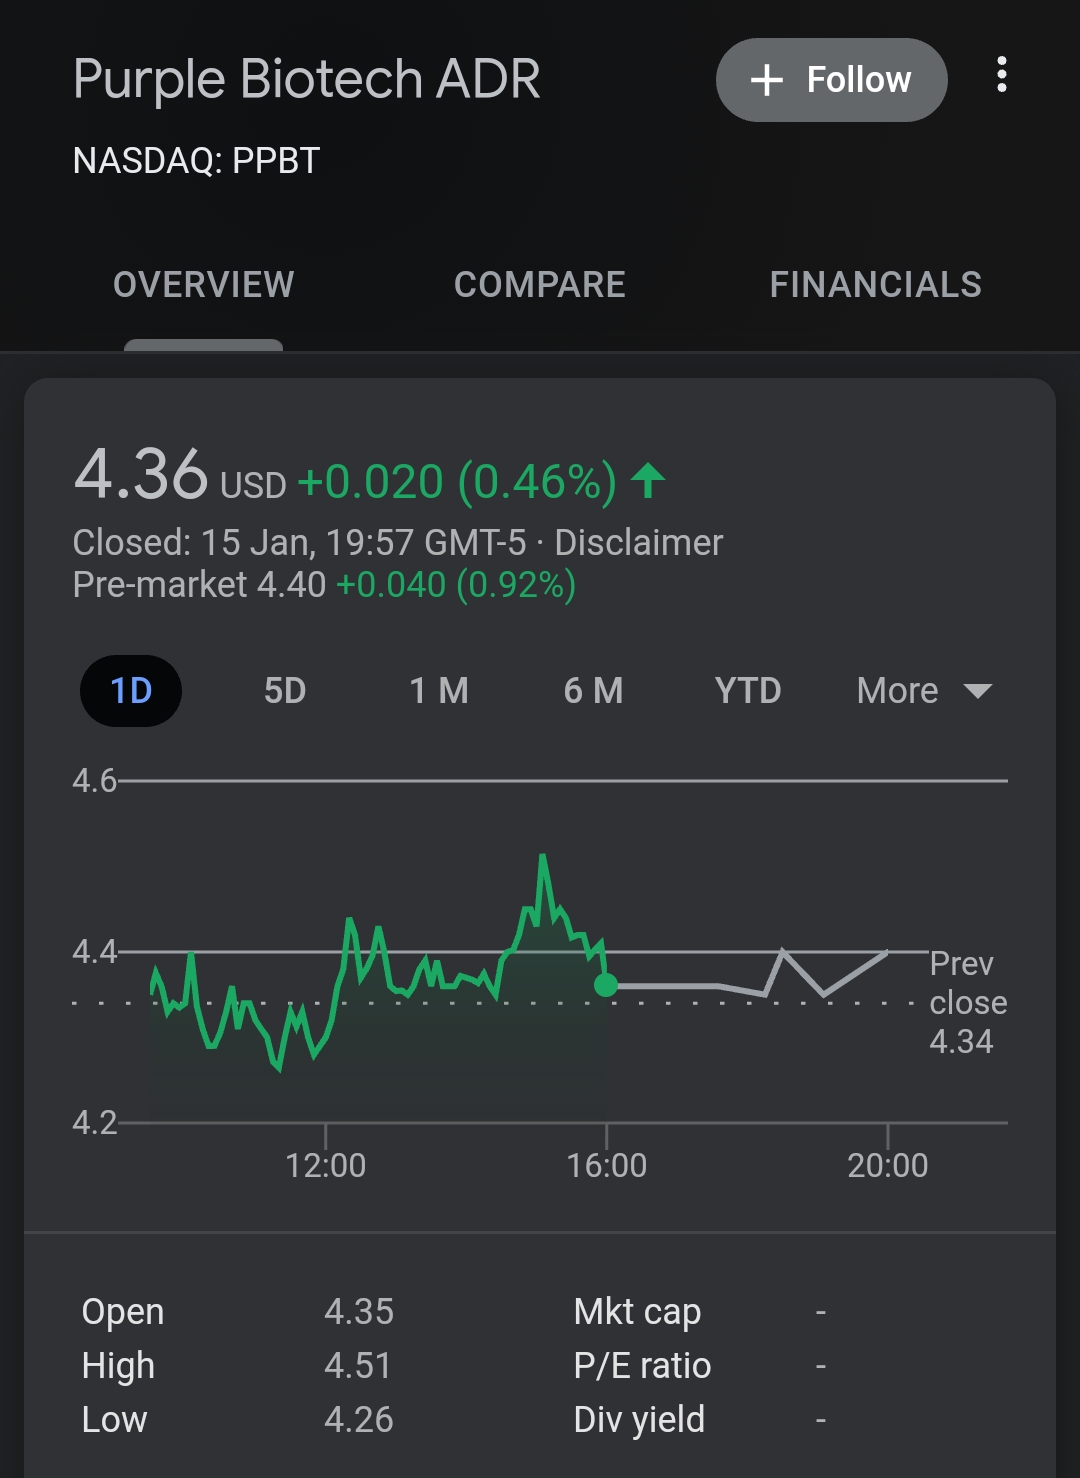The image size is (1080, 1478).
Task: Follow the Purple Biotech ADR stock
Action: pos(831,80)
